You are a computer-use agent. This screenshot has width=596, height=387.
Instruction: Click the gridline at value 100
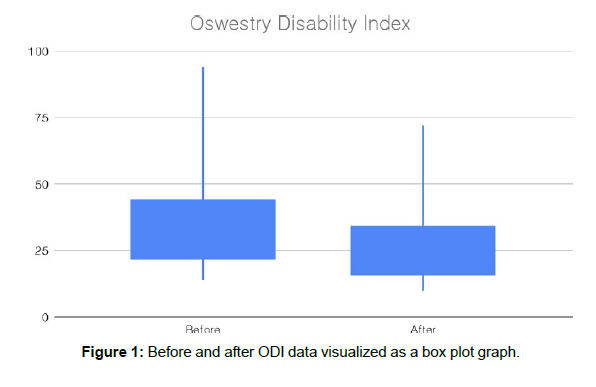(x=314, y=51)
